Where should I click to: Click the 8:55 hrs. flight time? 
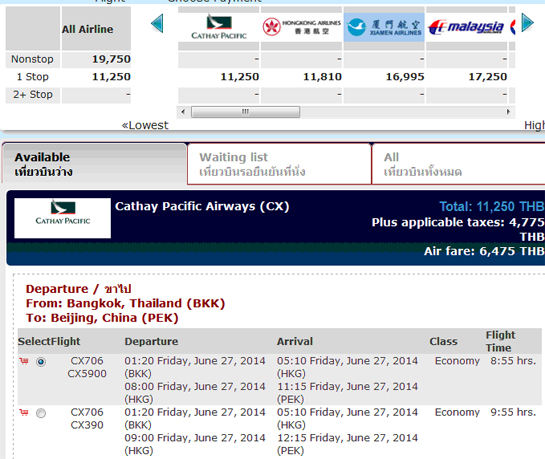(513, 361)
